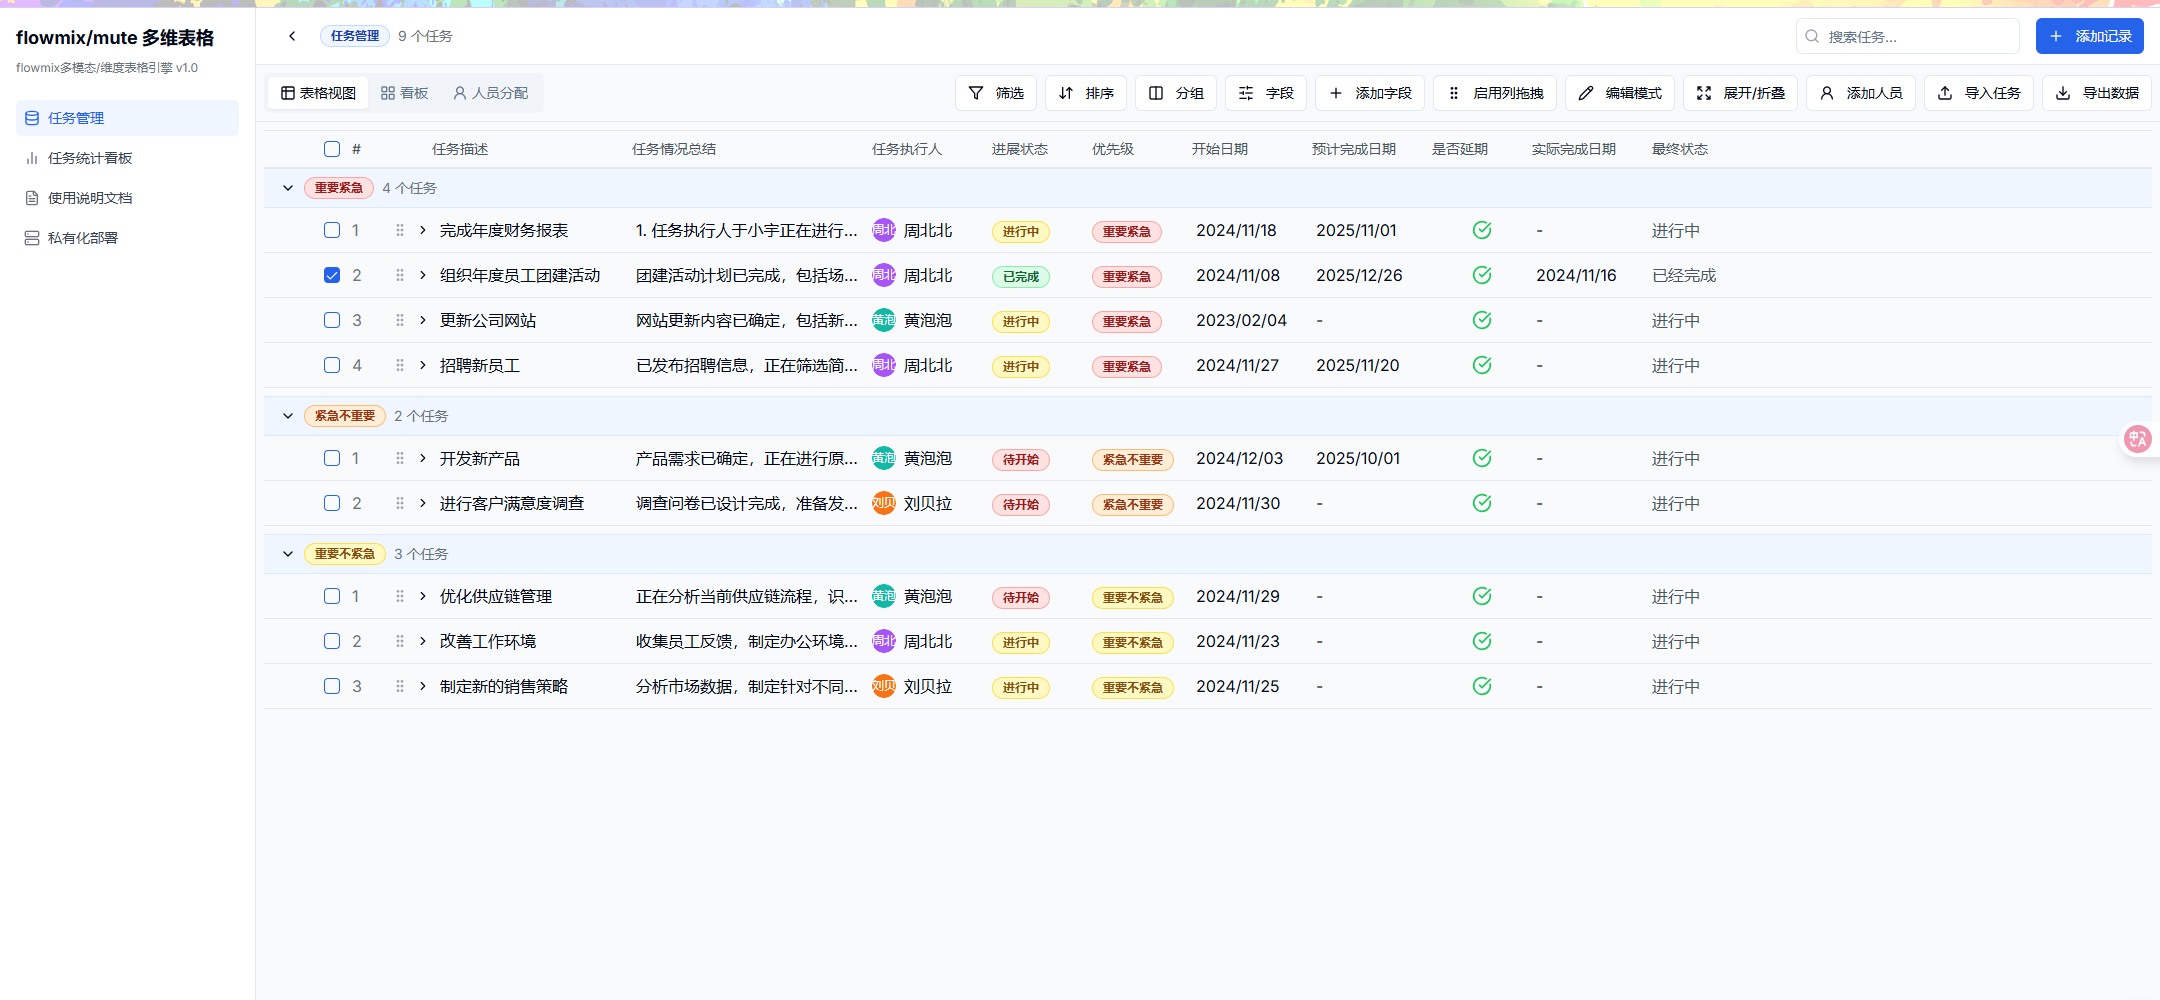Expand row details for 改善工作环境
Viewport: 2160px width, 1000px height.
[x=423, y=641]
